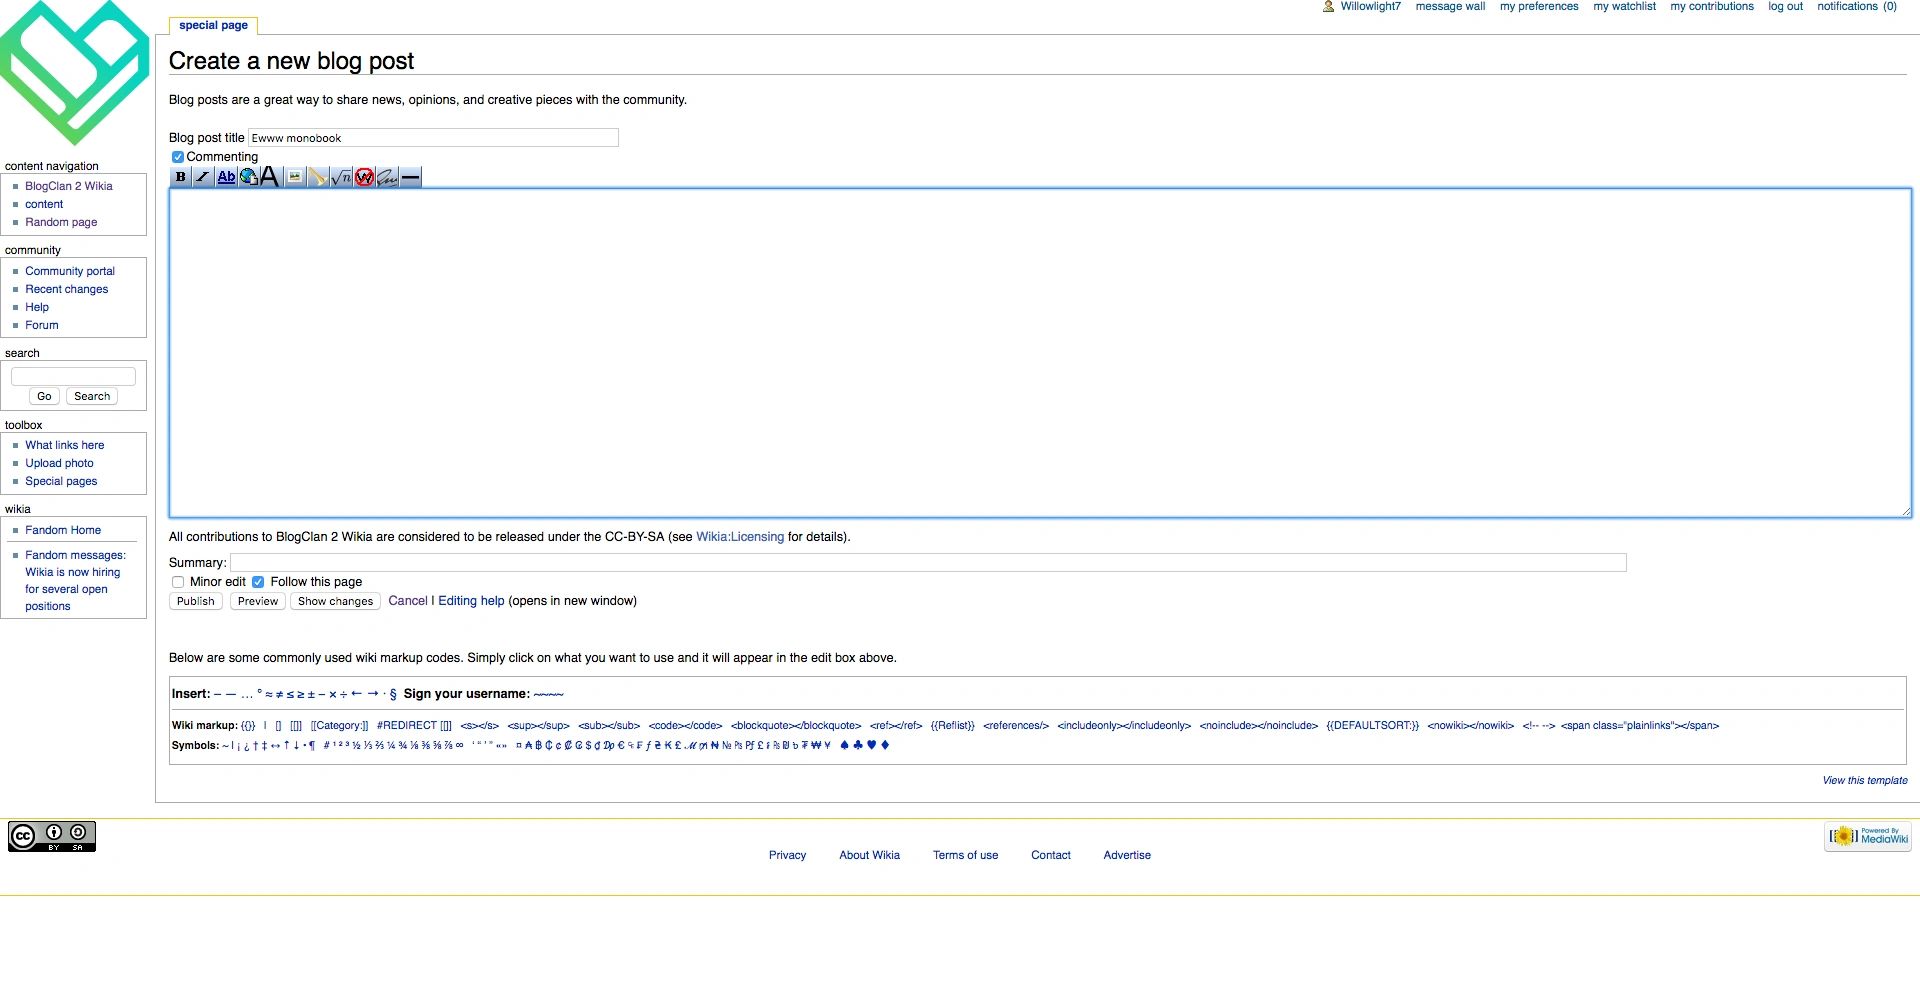This screenshot has height=1004, width=1920.
Task: Click the Creative Commons license badge
Action: [52, 836]
